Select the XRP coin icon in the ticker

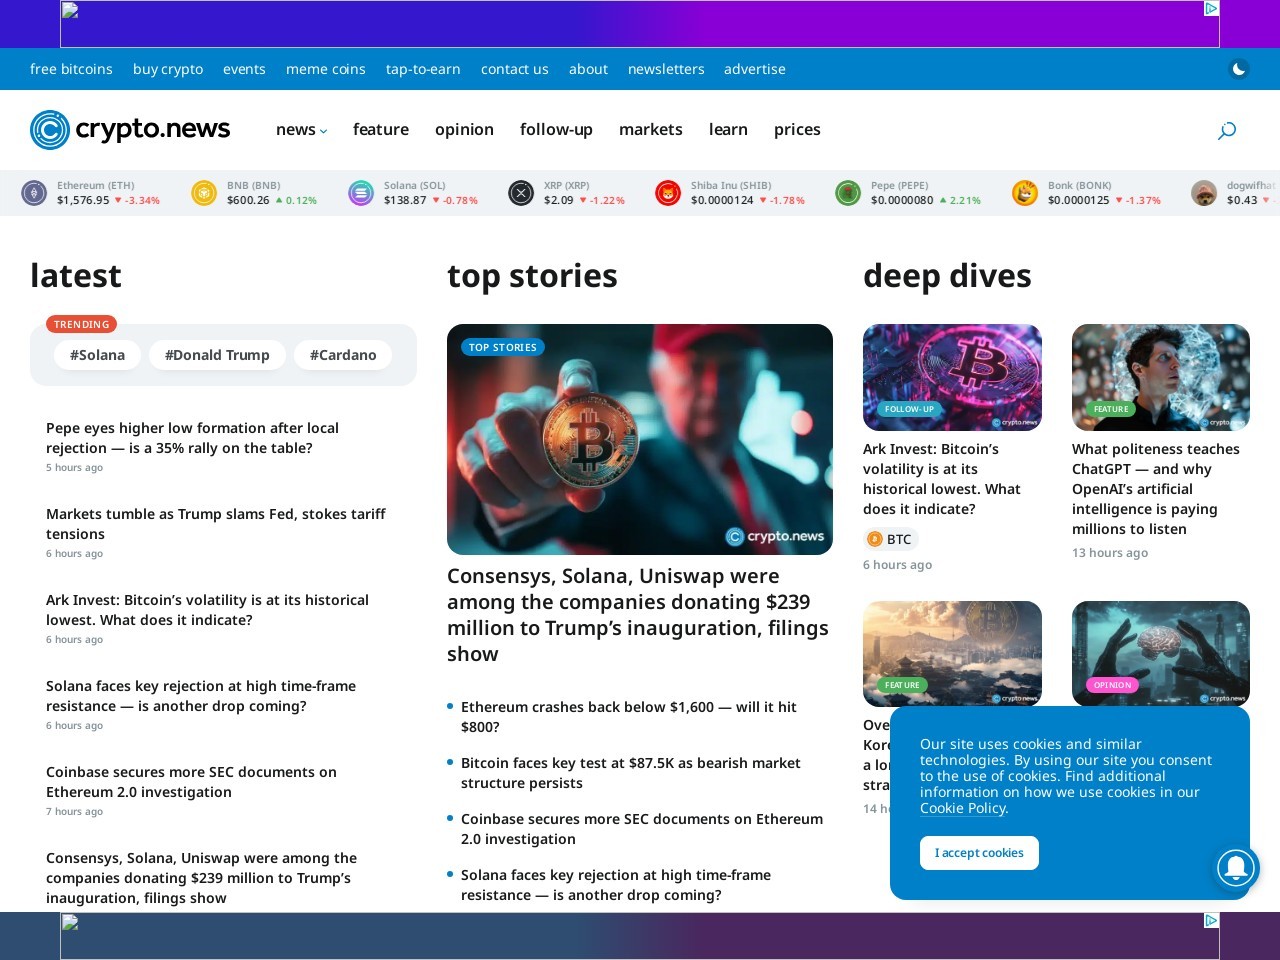tap(520, 192)
